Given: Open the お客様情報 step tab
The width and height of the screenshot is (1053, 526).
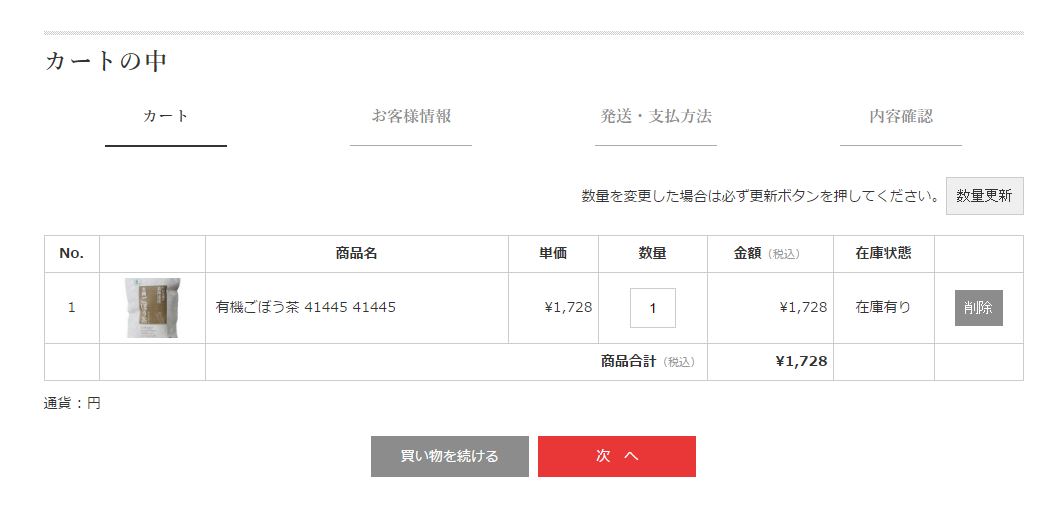Looking at the screenshot, I should [411, 117].
